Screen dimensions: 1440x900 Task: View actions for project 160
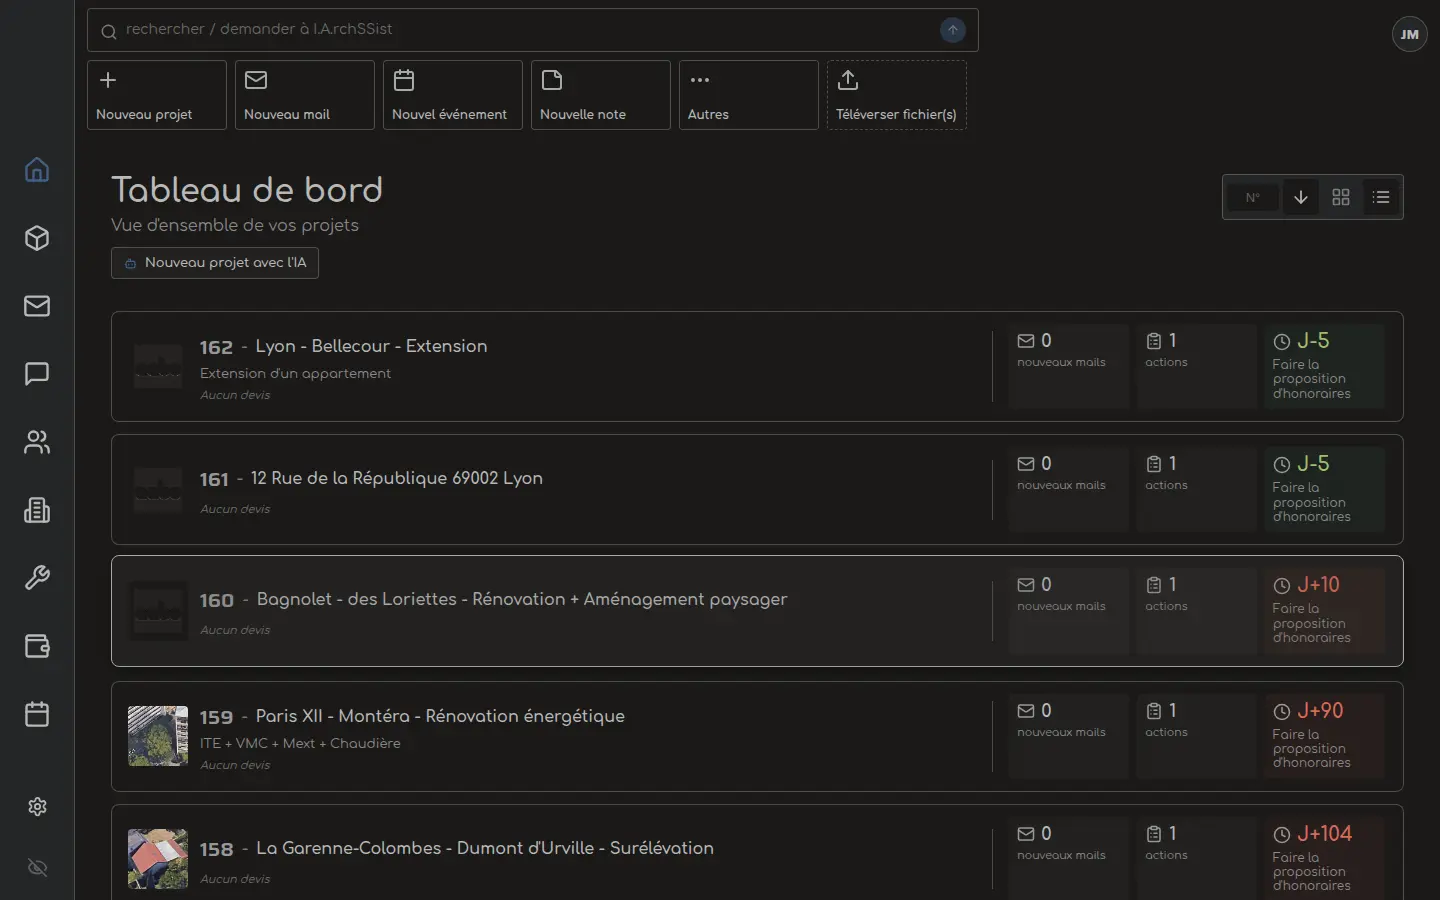coord(1196,611)
